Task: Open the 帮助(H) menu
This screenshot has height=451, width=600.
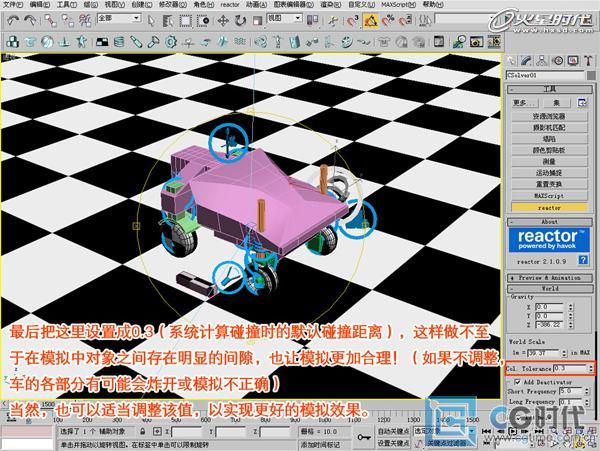Action: point(433,5)
